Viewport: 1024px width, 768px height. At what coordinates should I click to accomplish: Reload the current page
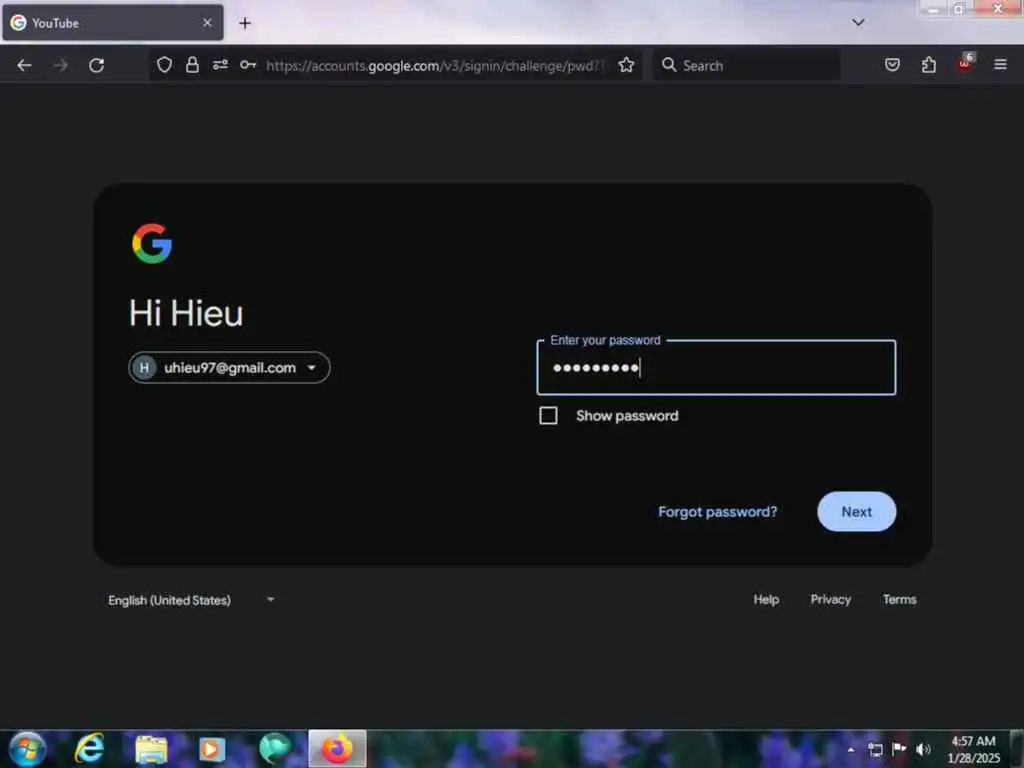pos(97,65)
